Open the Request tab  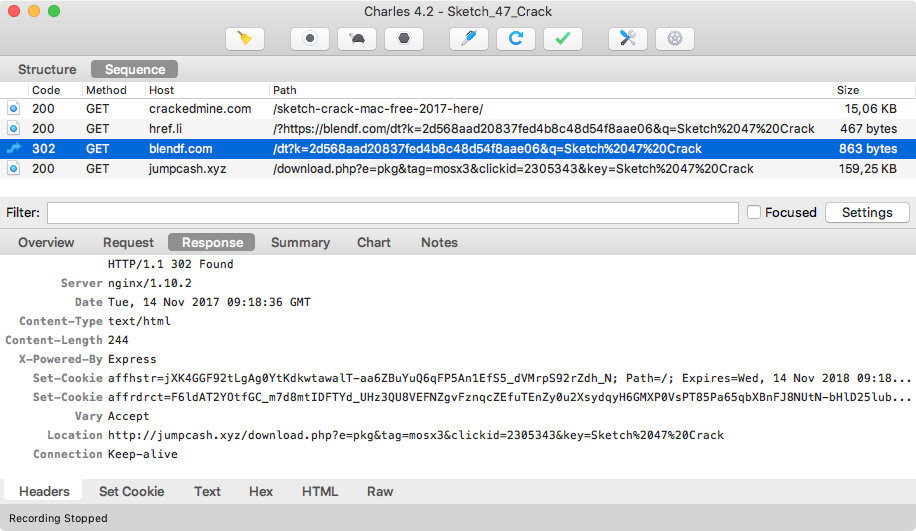pyautogui.click(x=128, y=242)
